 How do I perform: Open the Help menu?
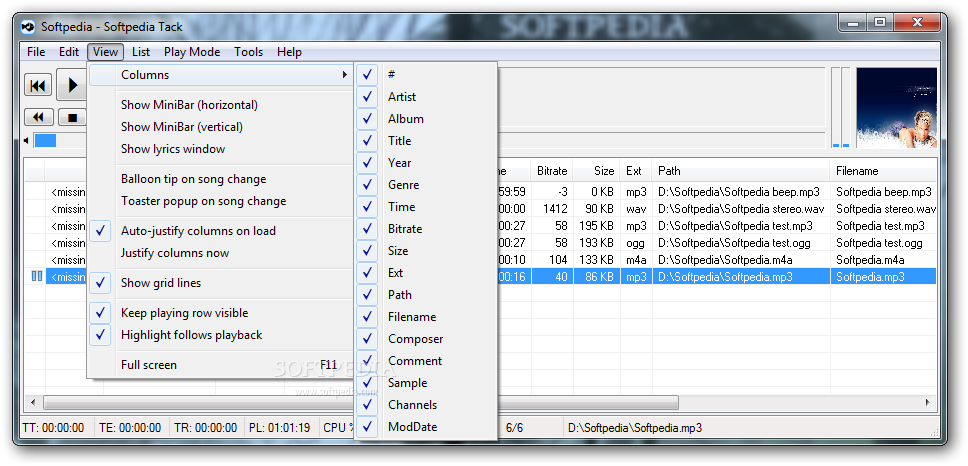click(289, 52)
